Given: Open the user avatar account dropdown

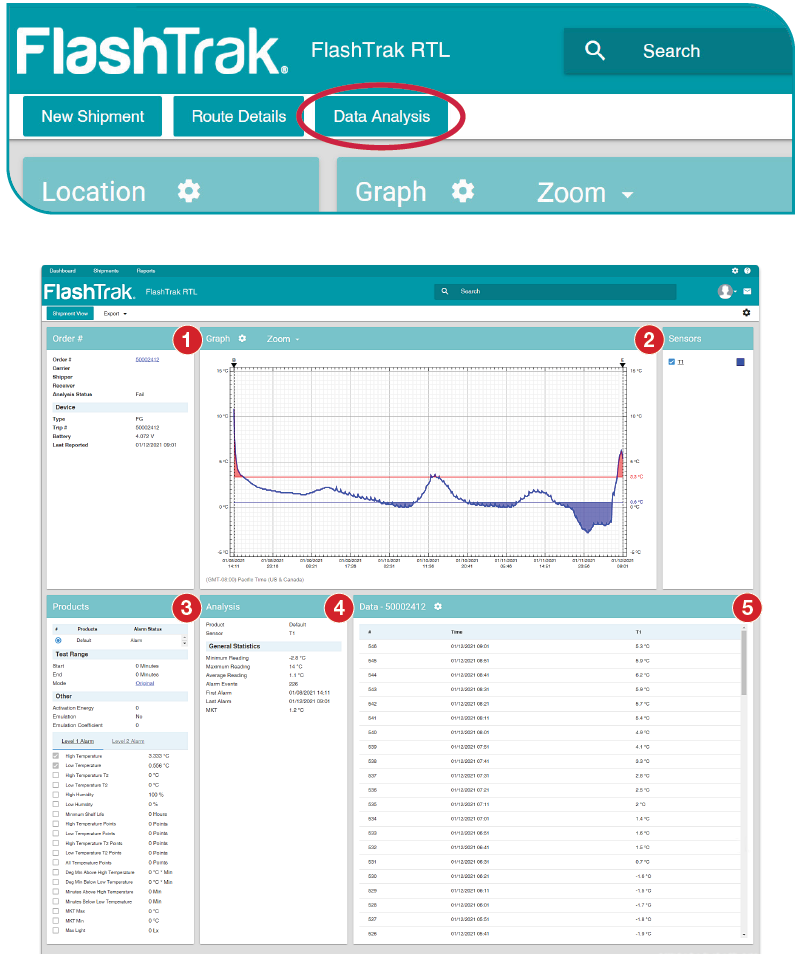Looking at the screenshot, I should click(726, 291).
